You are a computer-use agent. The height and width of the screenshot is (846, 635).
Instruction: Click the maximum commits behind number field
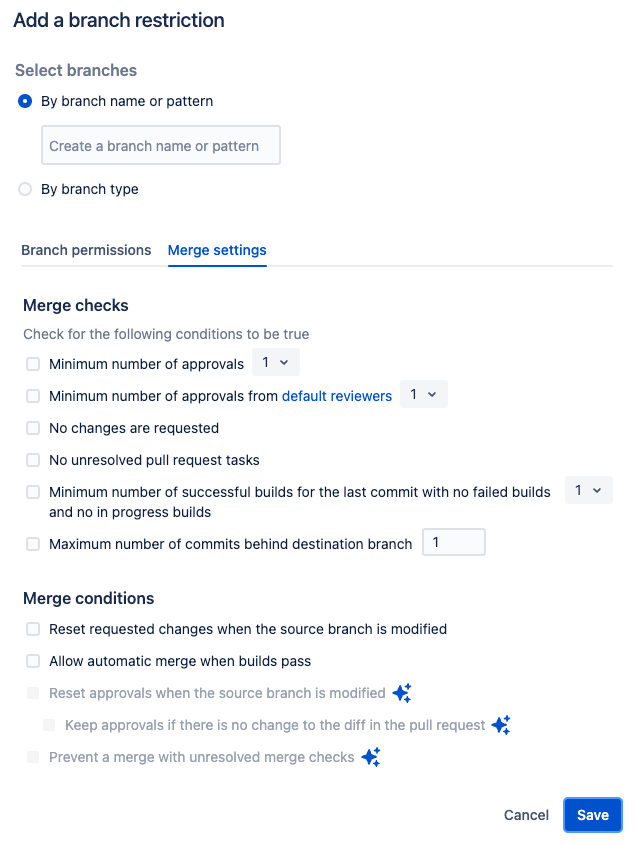(454, 543)
